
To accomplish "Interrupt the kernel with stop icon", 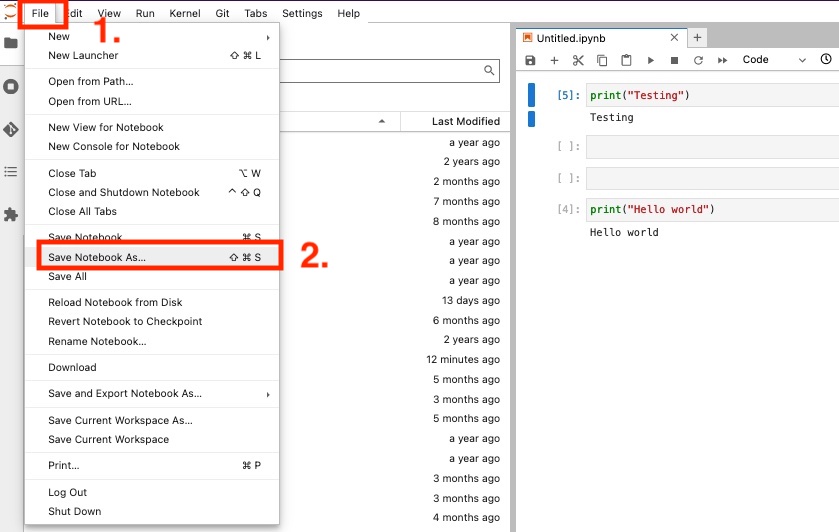I will coord(674,60).
